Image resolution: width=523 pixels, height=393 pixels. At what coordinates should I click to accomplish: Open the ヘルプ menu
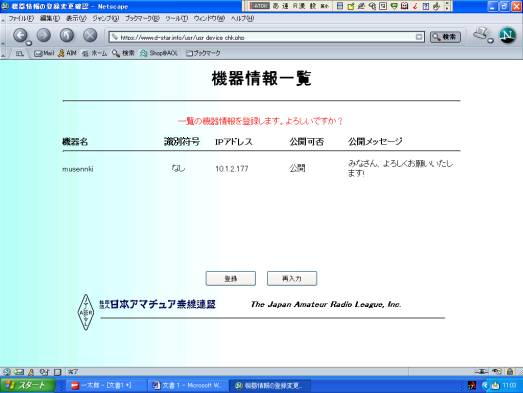[242, 18]
